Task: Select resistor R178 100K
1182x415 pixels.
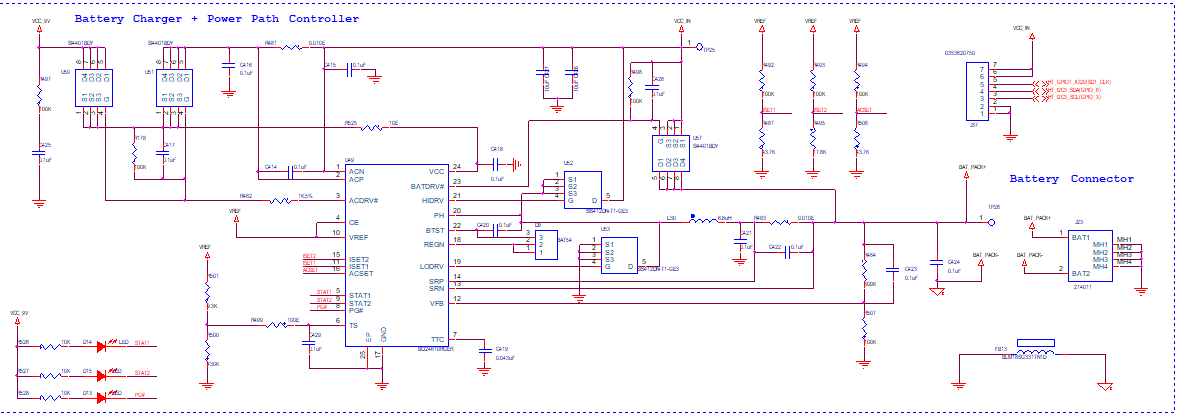Action: 133,154
